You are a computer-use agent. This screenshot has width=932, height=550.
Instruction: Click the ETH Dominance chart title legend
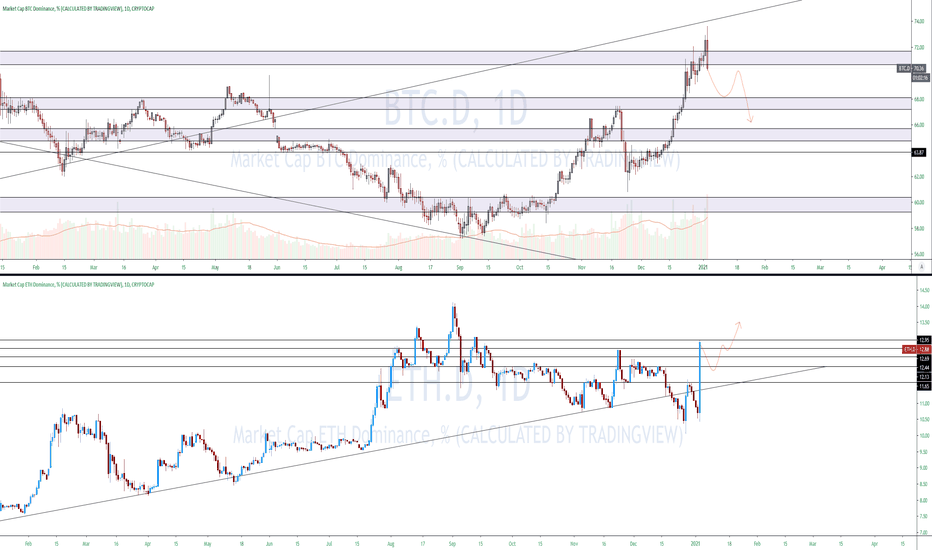(78, 285)
